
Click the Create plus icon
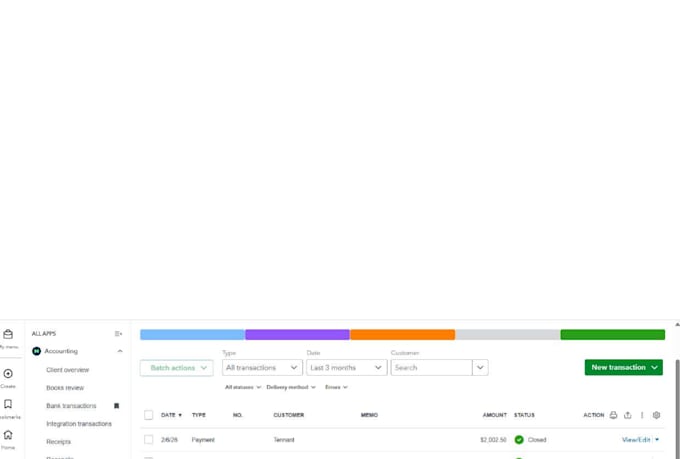(8, 374)
